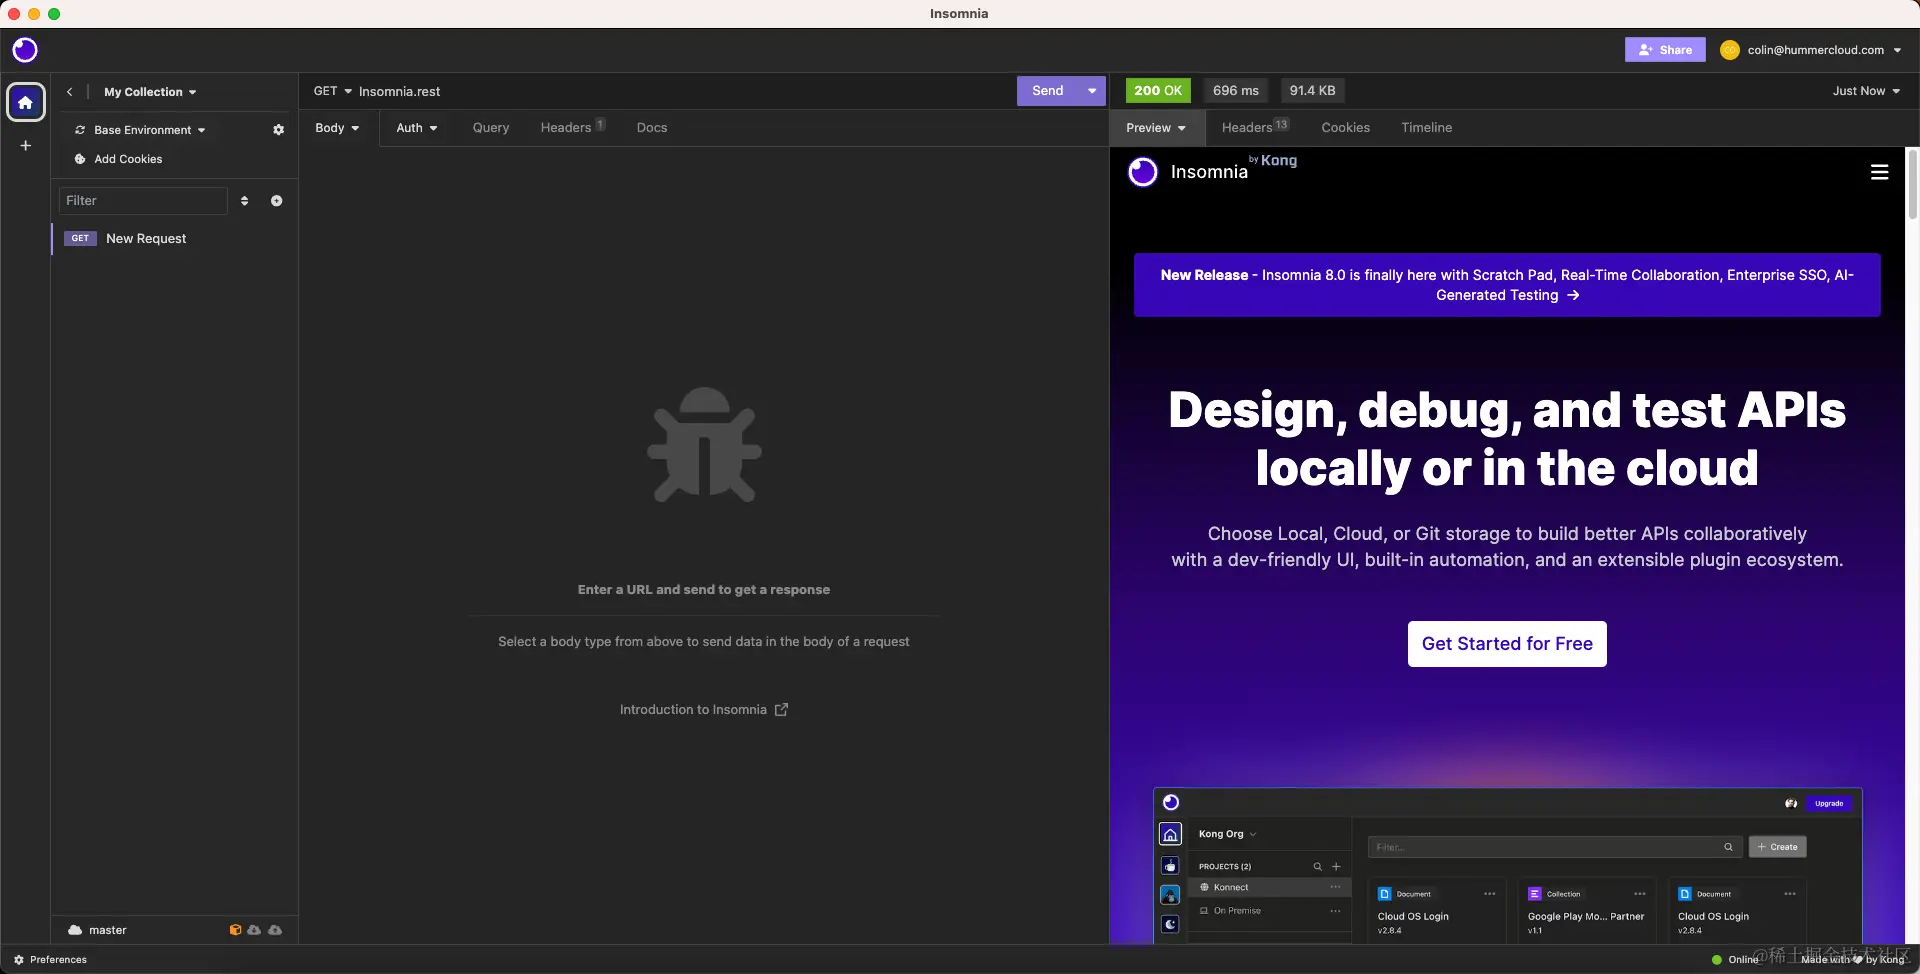Viewport: 1920px width, 974px height.
Task: Pull changes with the cloud download icon
Action: tap(255, 930)
